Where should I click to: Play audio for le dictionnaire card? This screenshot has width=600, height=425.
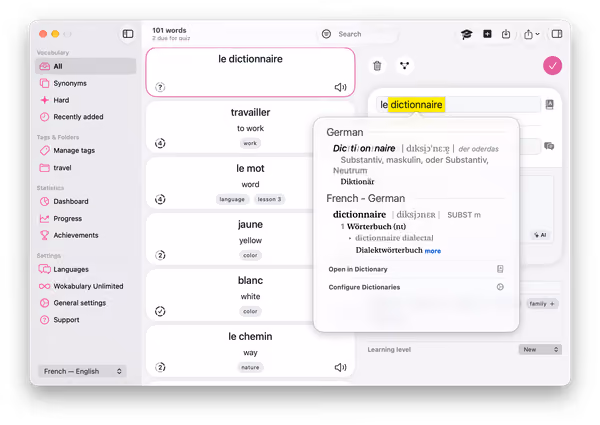340,87
